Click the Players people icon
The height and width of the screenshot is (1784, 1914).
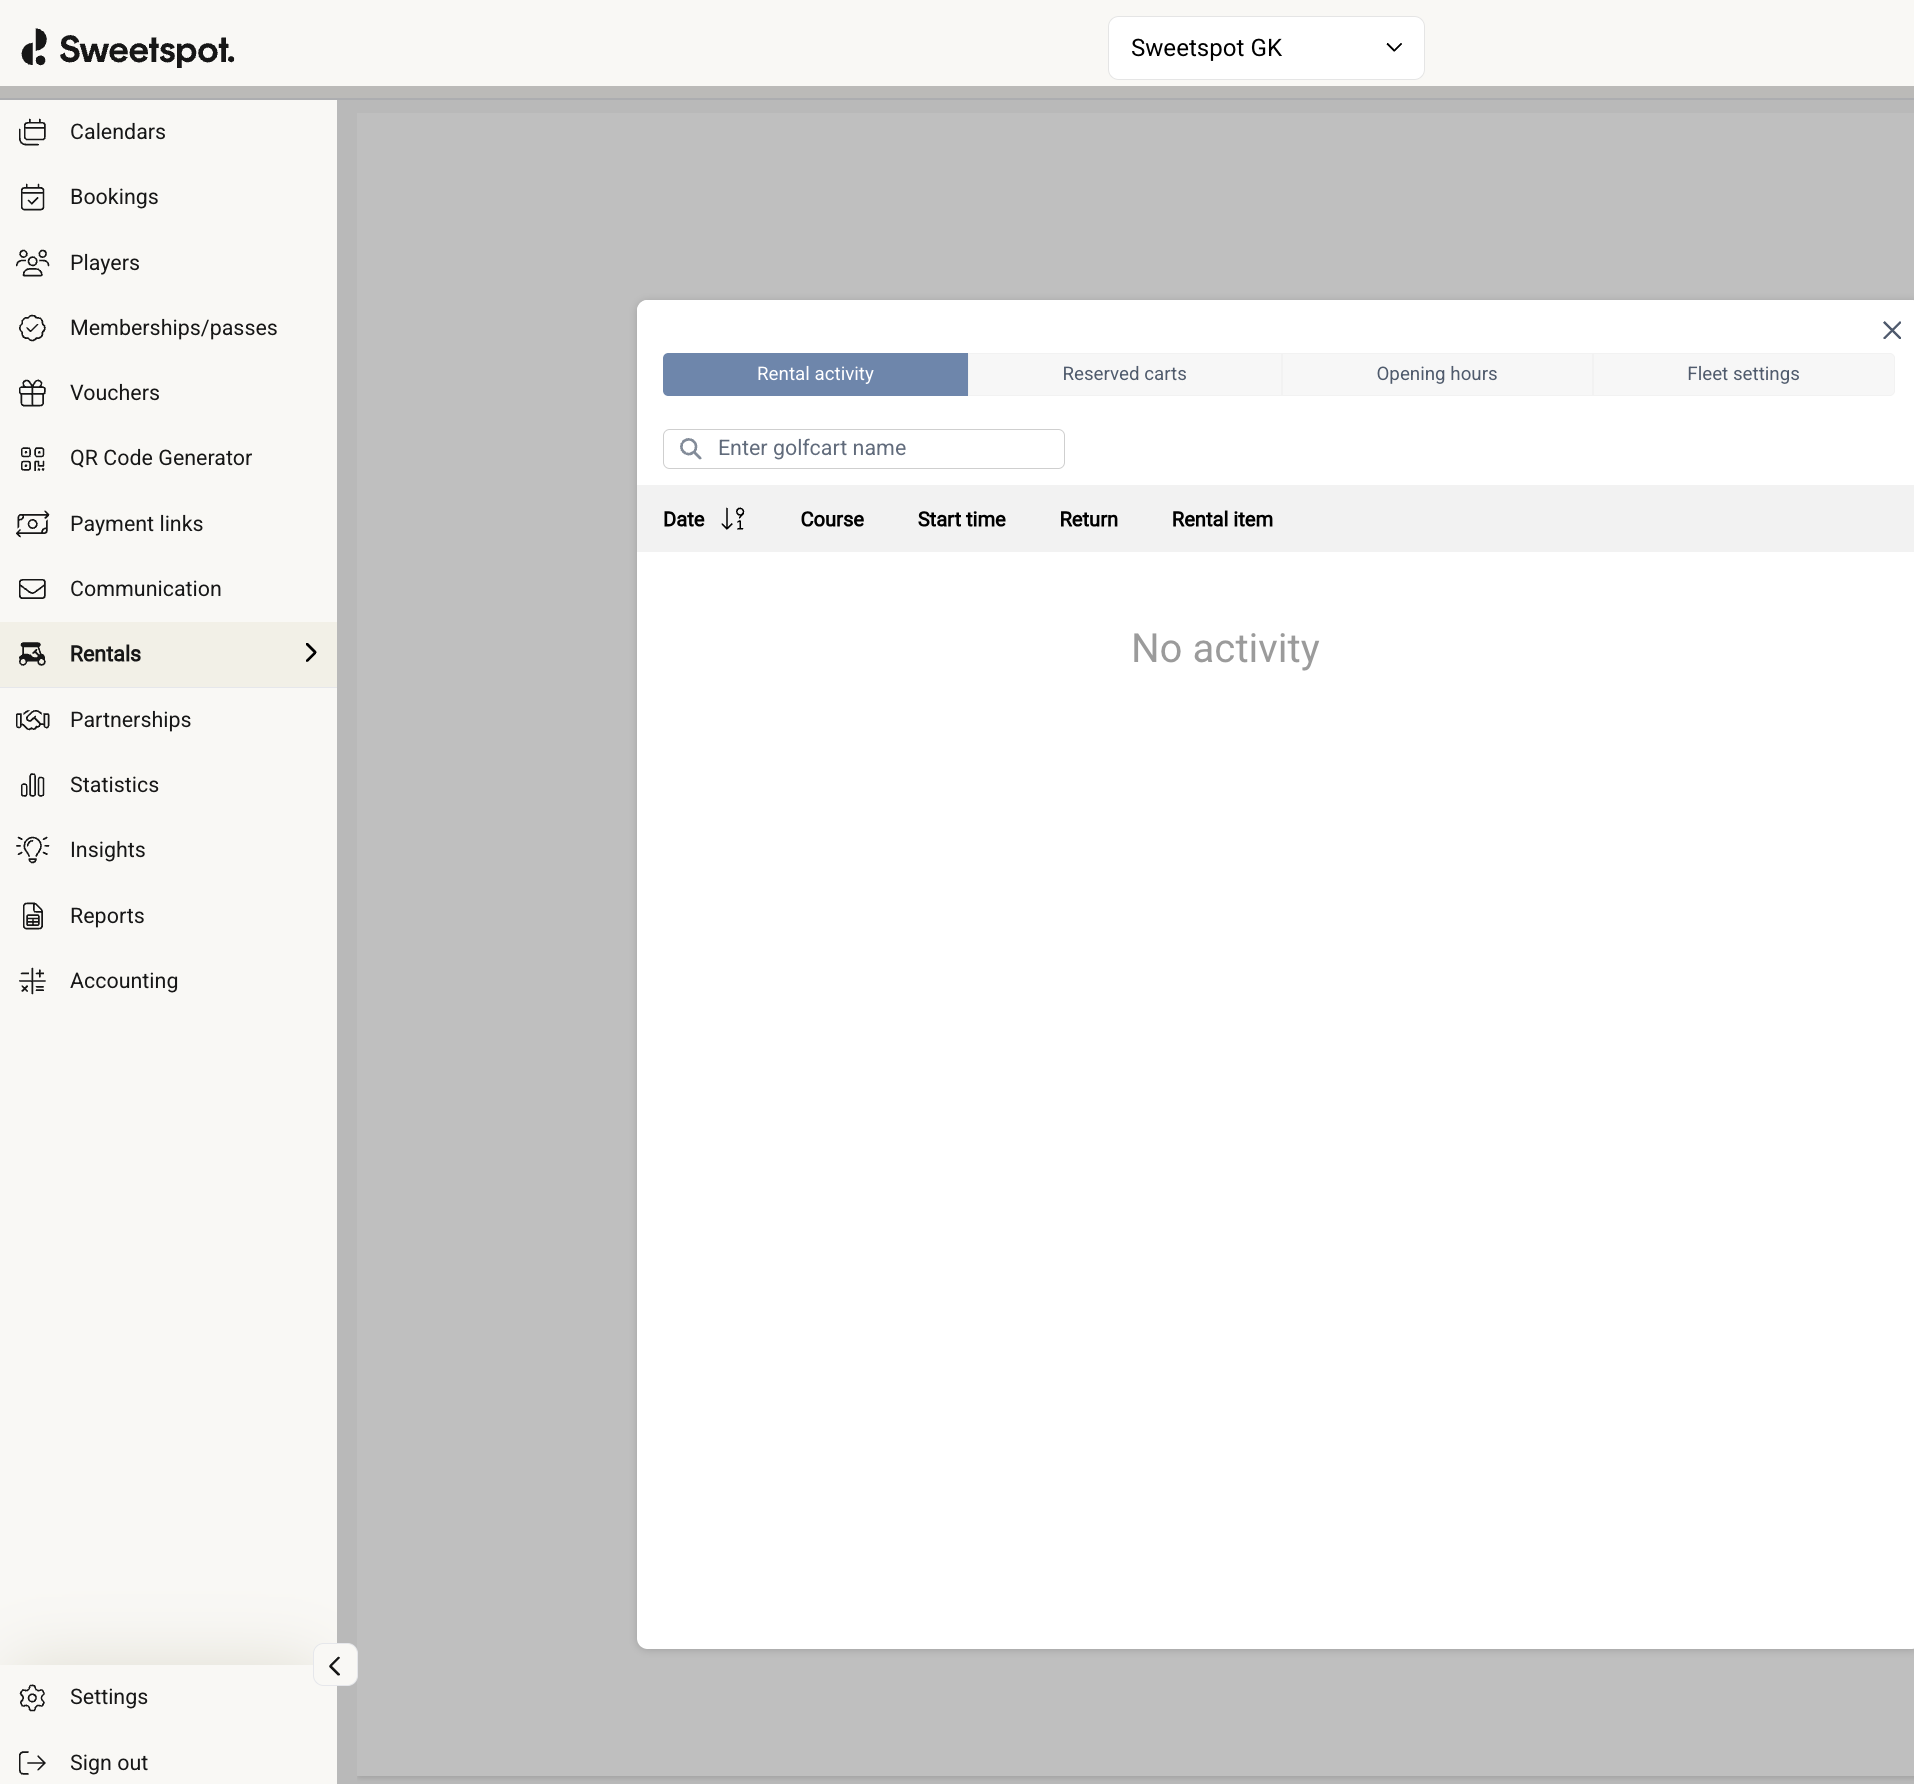pyautogui.click(x=33, y=263)
